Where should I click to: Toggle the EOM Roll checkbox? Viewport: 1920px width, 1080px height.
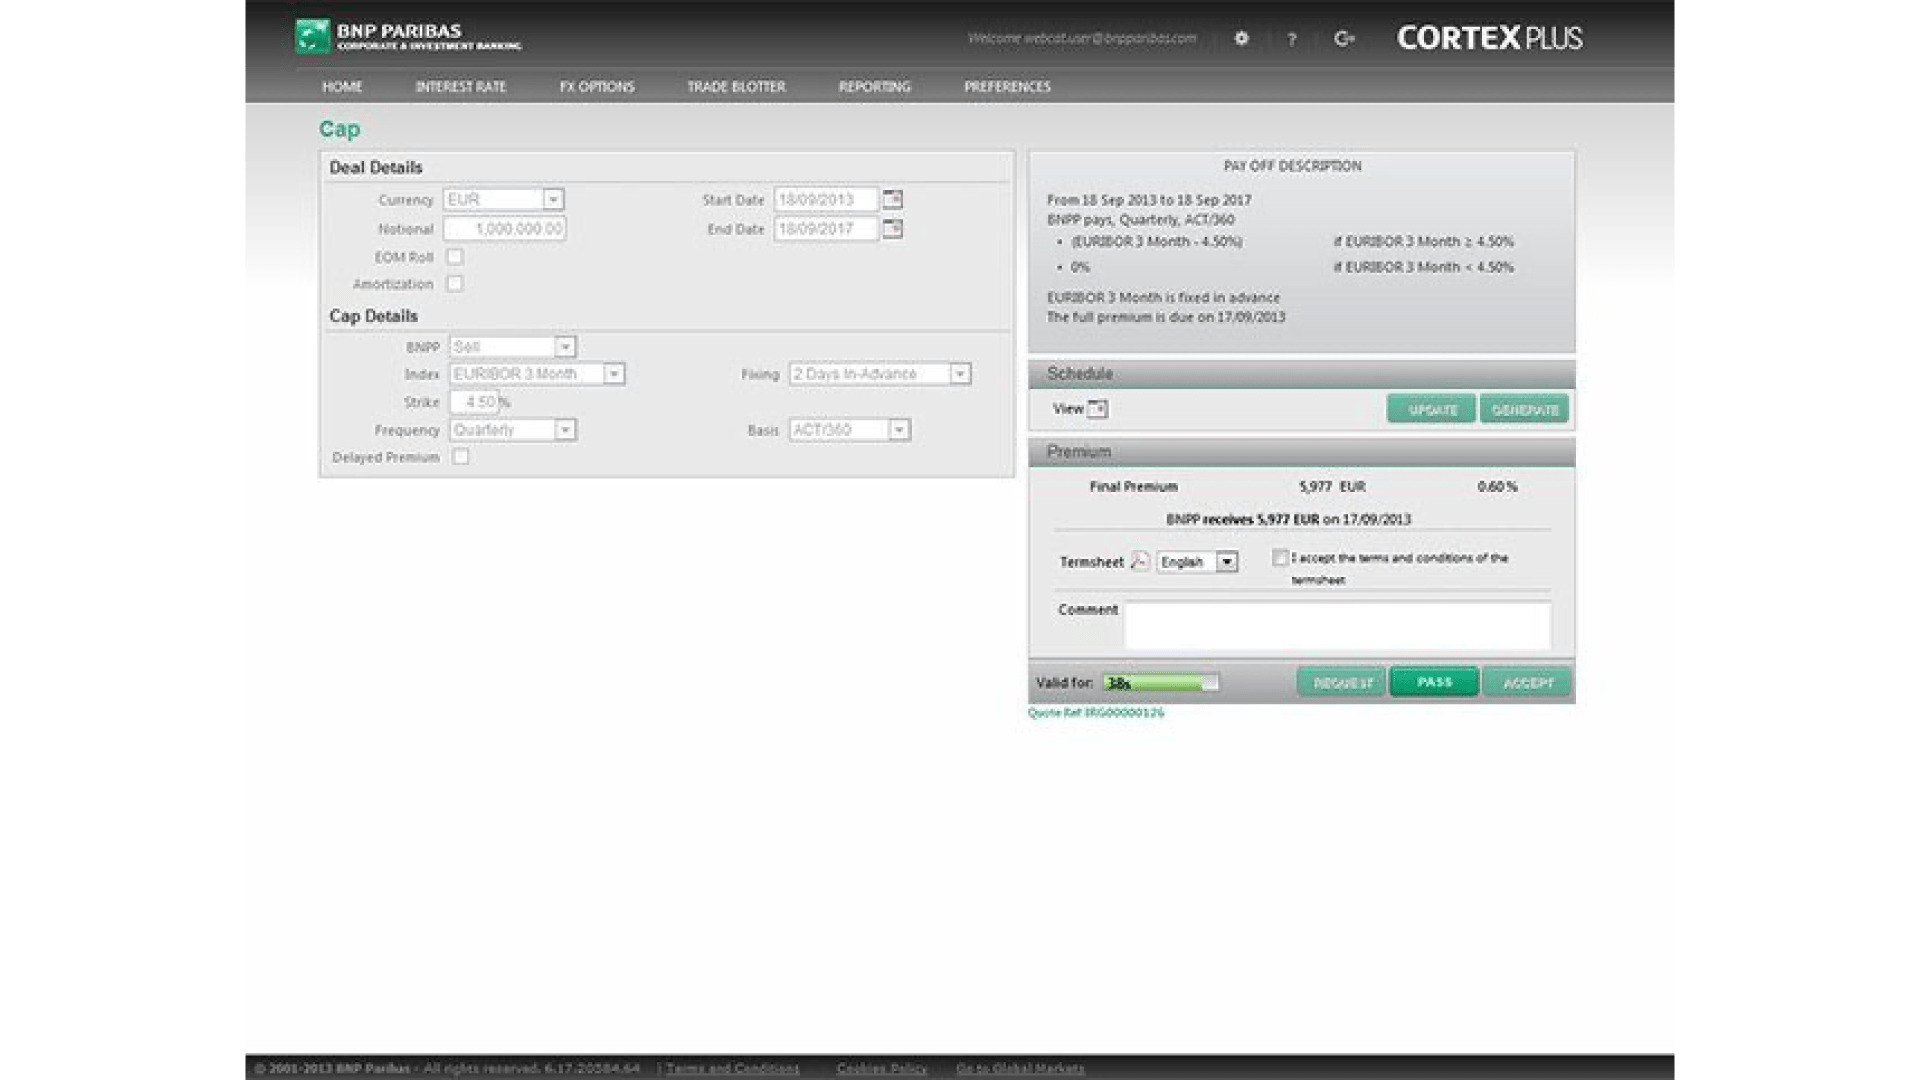pos(455,257)
